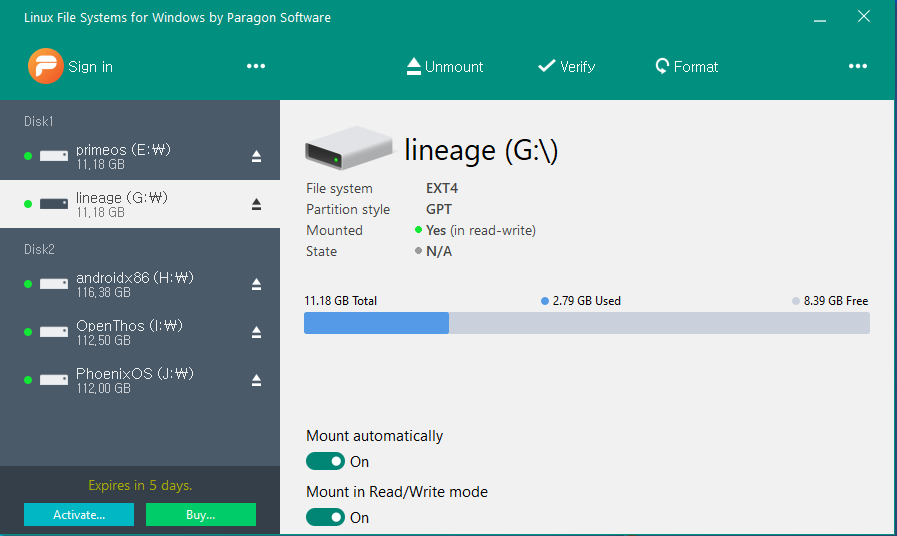
Task: Click the 'Yes (in read-write)' mounted status
Action: pyautogui.click(x=481, y=231)
